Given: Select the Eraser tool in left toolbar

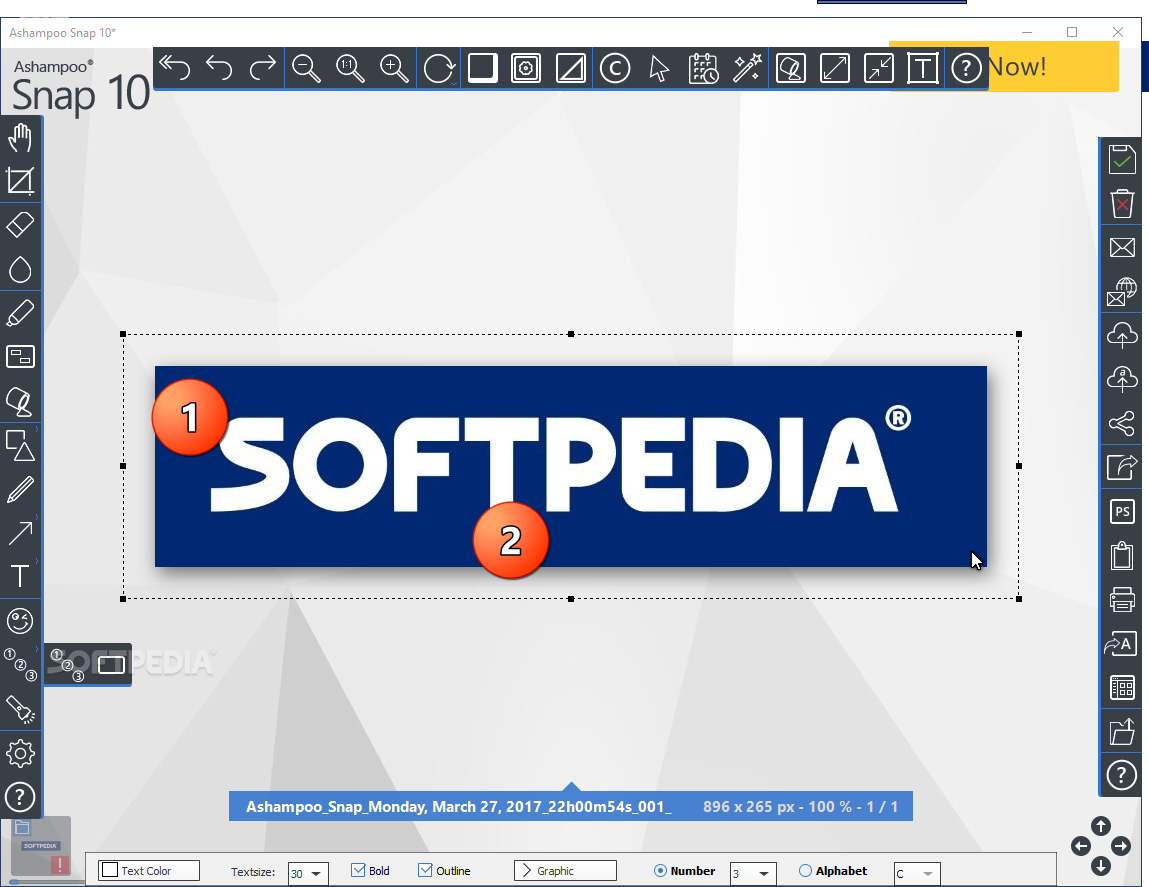Looking at the screenshot, I should tap(20, 225).
